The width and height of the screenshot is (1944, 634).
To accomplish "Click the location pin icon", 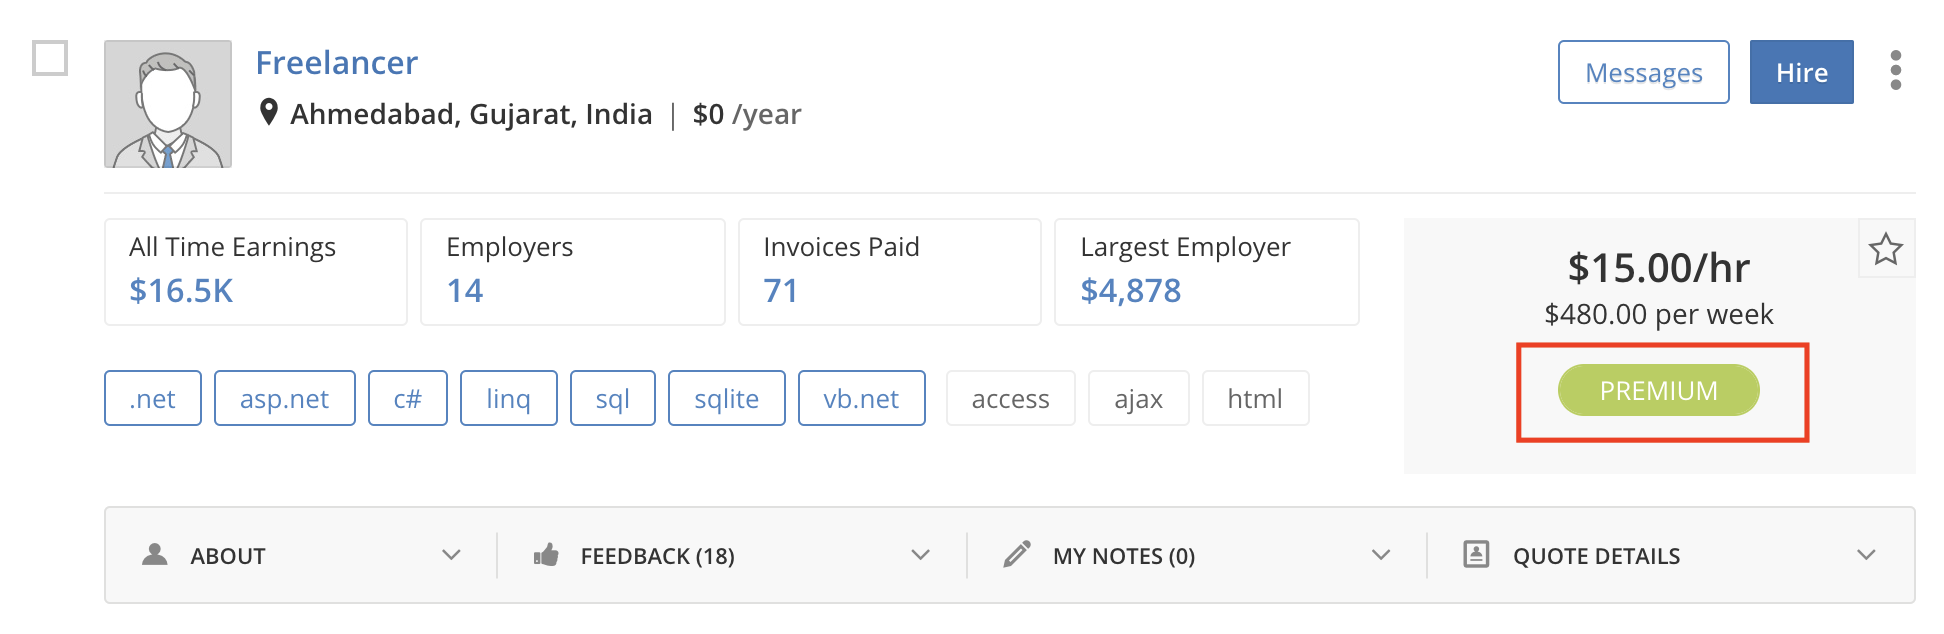I will coord(268,112).
